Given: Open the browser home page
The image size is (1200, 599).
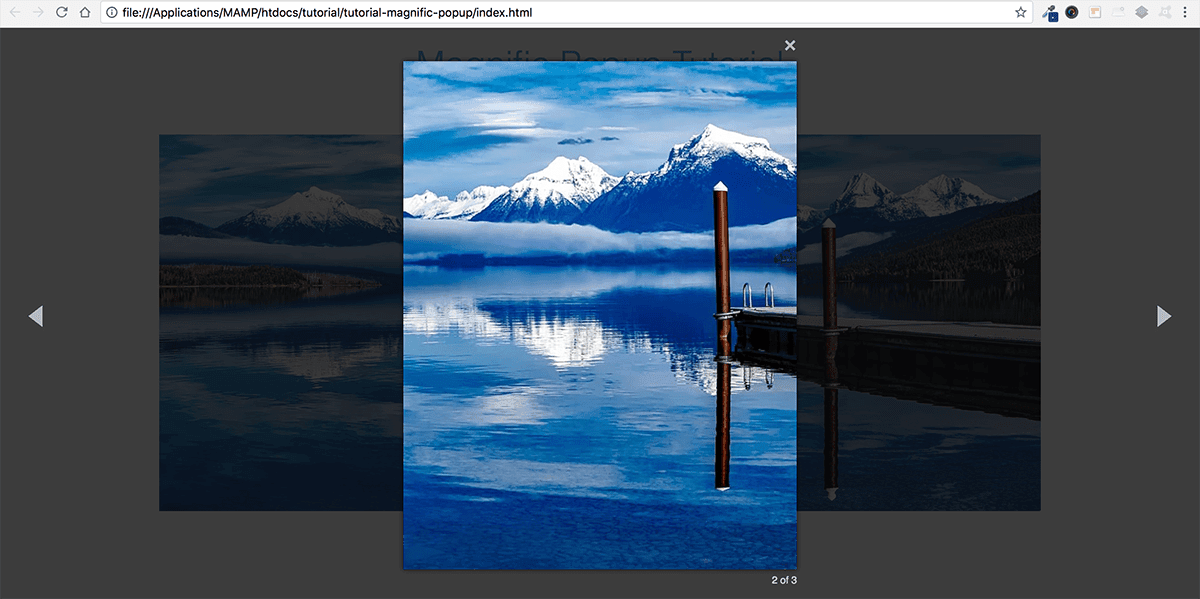Looking at the screenshot, I should [86, 12].
